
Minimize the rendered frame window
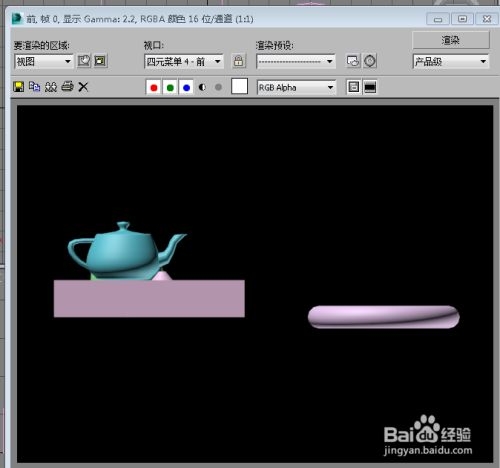coord(438,19)
